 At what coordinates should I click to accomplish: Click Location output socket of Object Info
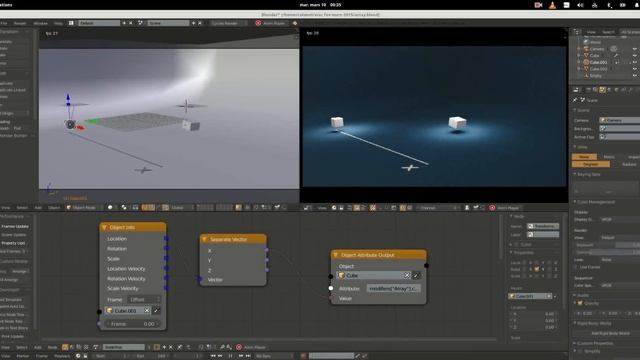pos(166,238)
